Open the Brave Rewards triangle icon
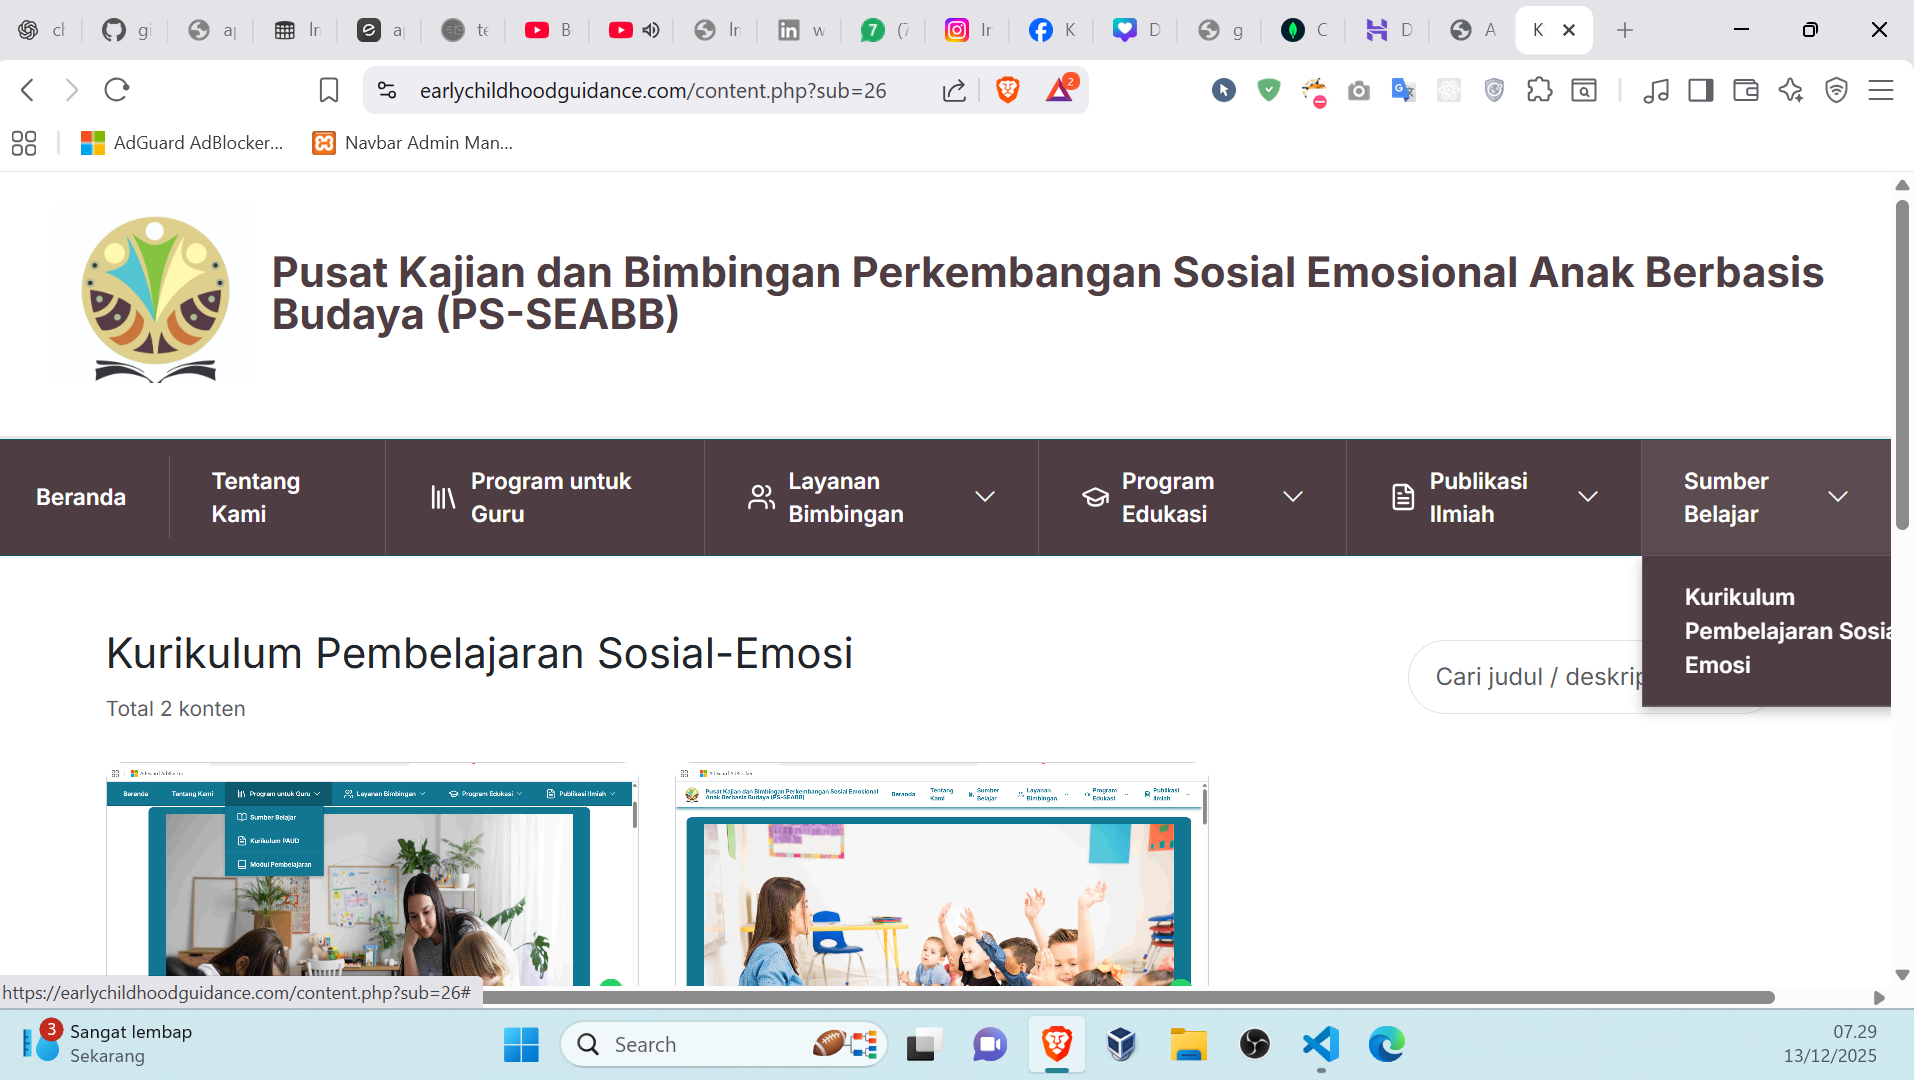This screenshot has width=1914, height=1080. [1059, 90]
